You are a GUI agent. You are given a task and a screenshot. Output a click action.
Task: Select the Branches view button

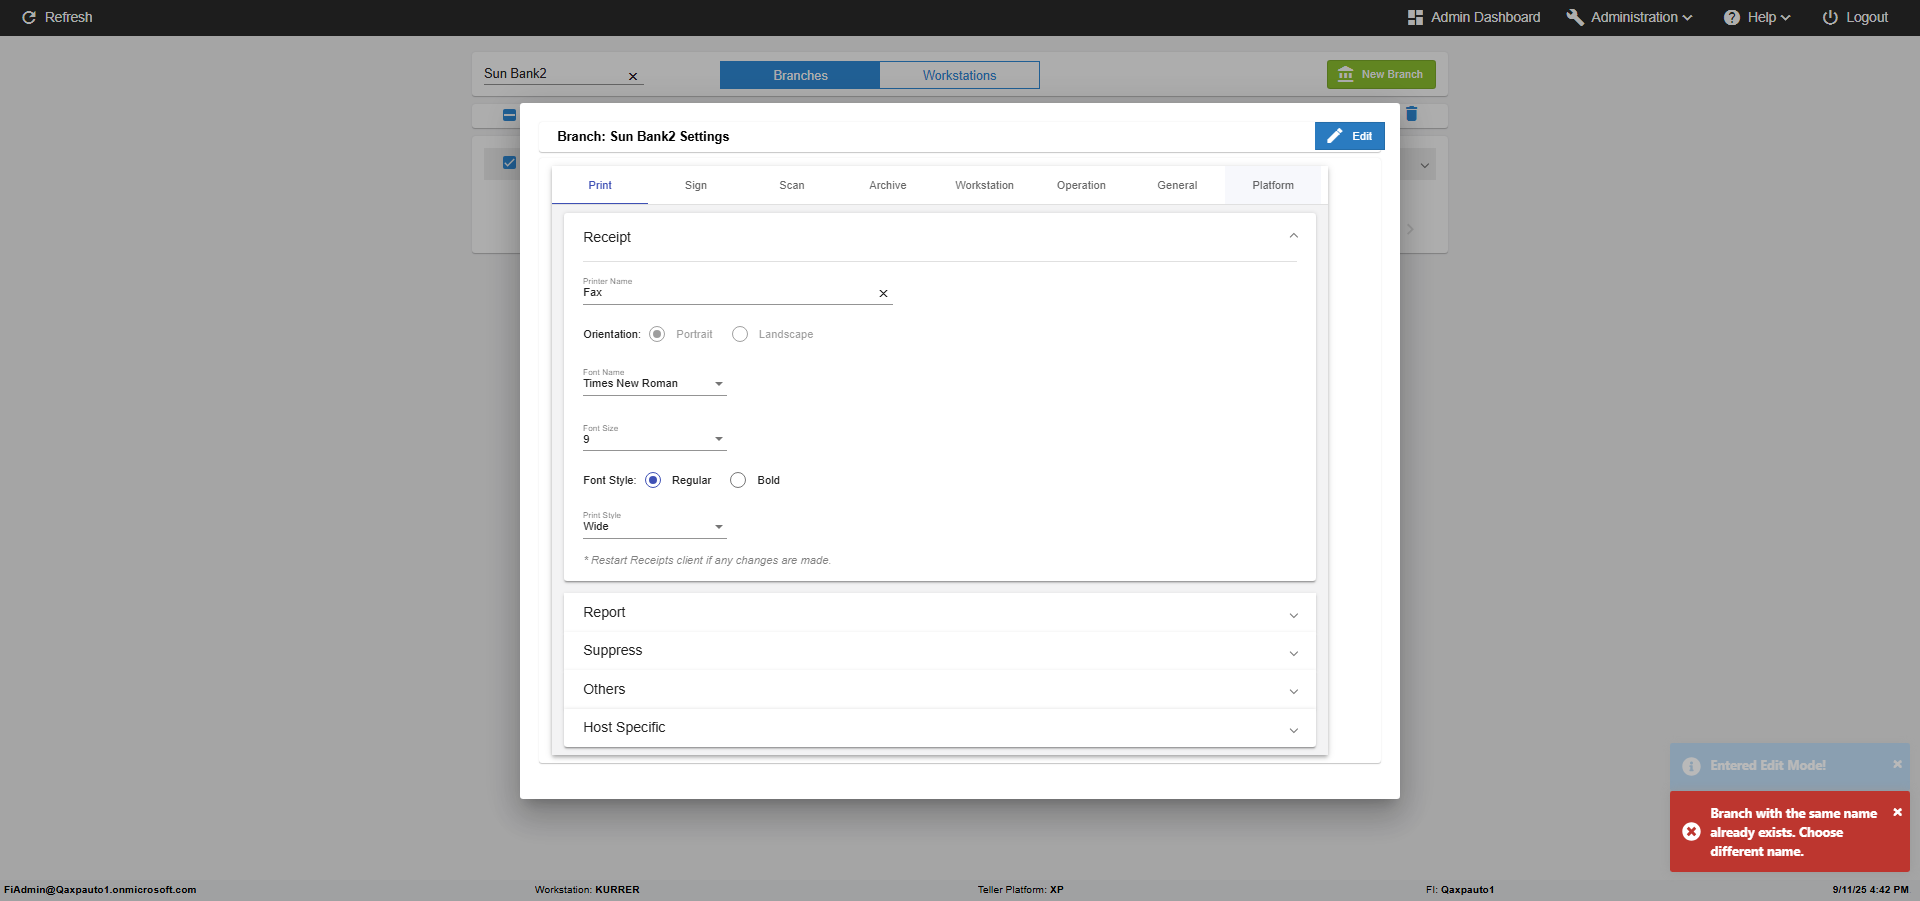click(x=800, y=75)
